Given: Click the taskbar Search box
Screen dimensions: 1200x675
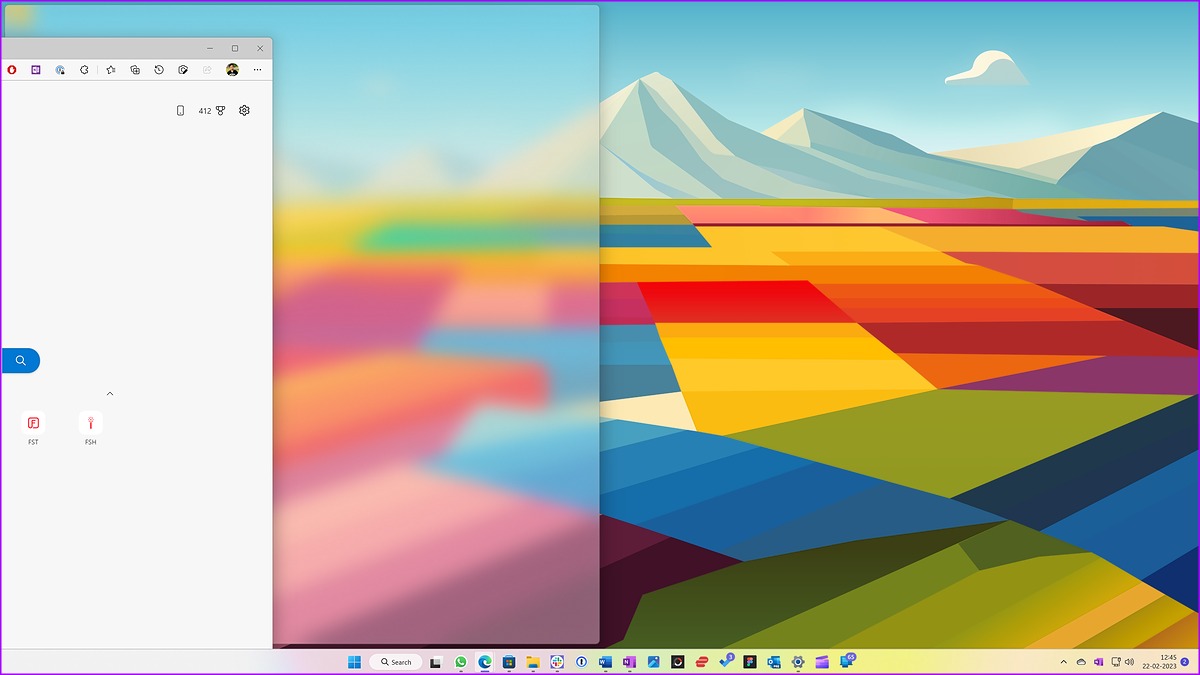Looking at the screenshot, I should point(396,662).
